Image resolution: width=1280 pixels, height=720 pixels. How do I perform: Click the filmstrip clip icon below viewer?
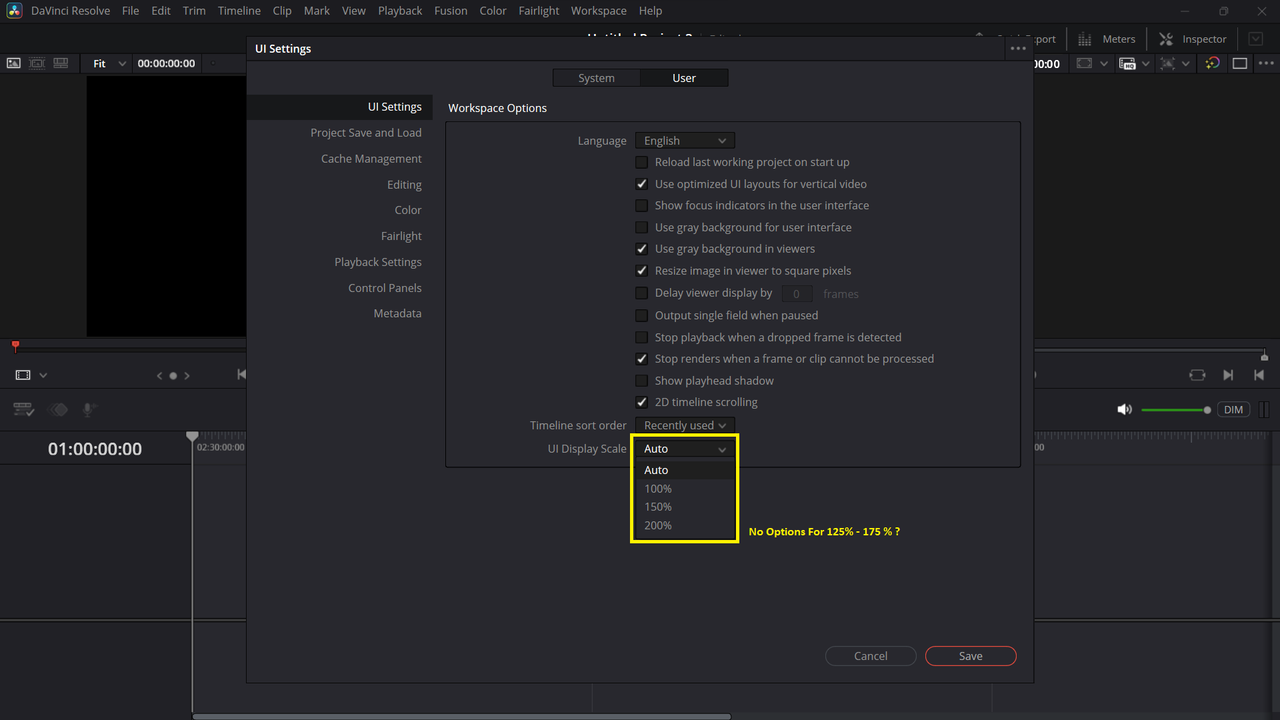click(x=23, y=375)
